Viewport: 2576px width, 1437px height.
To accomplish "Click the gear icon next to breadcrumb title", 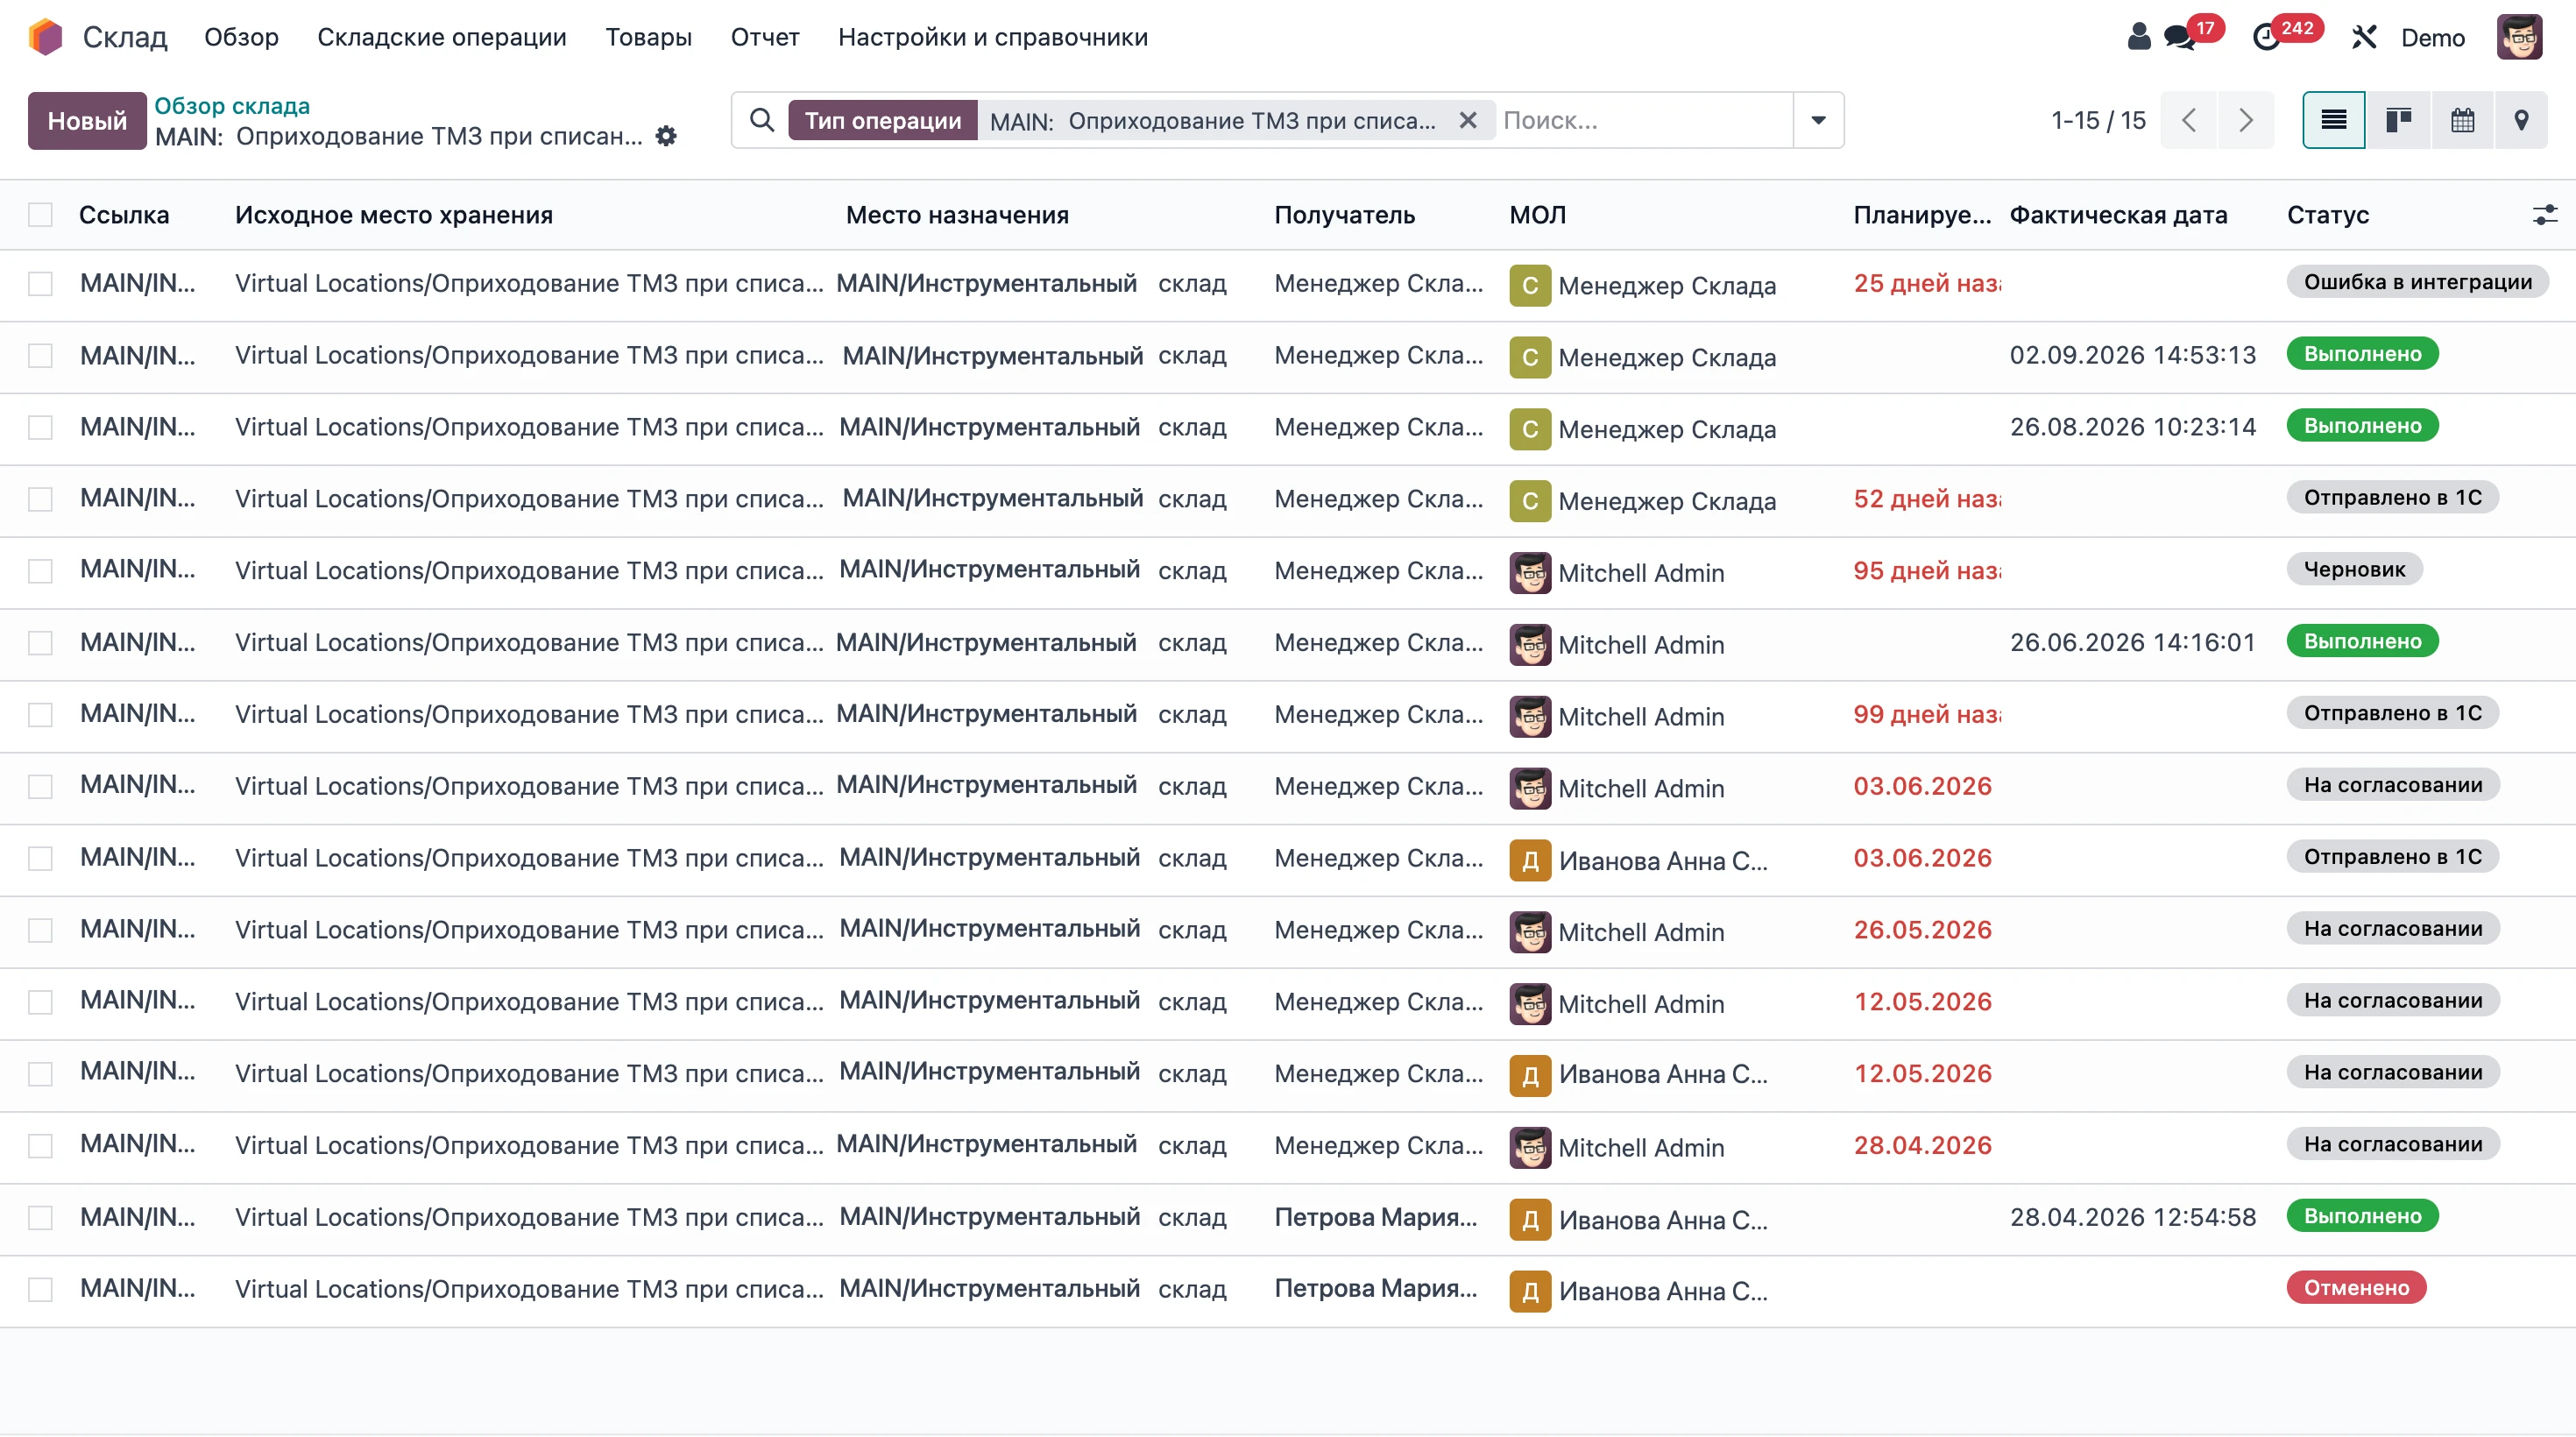I will pos(666,136).
